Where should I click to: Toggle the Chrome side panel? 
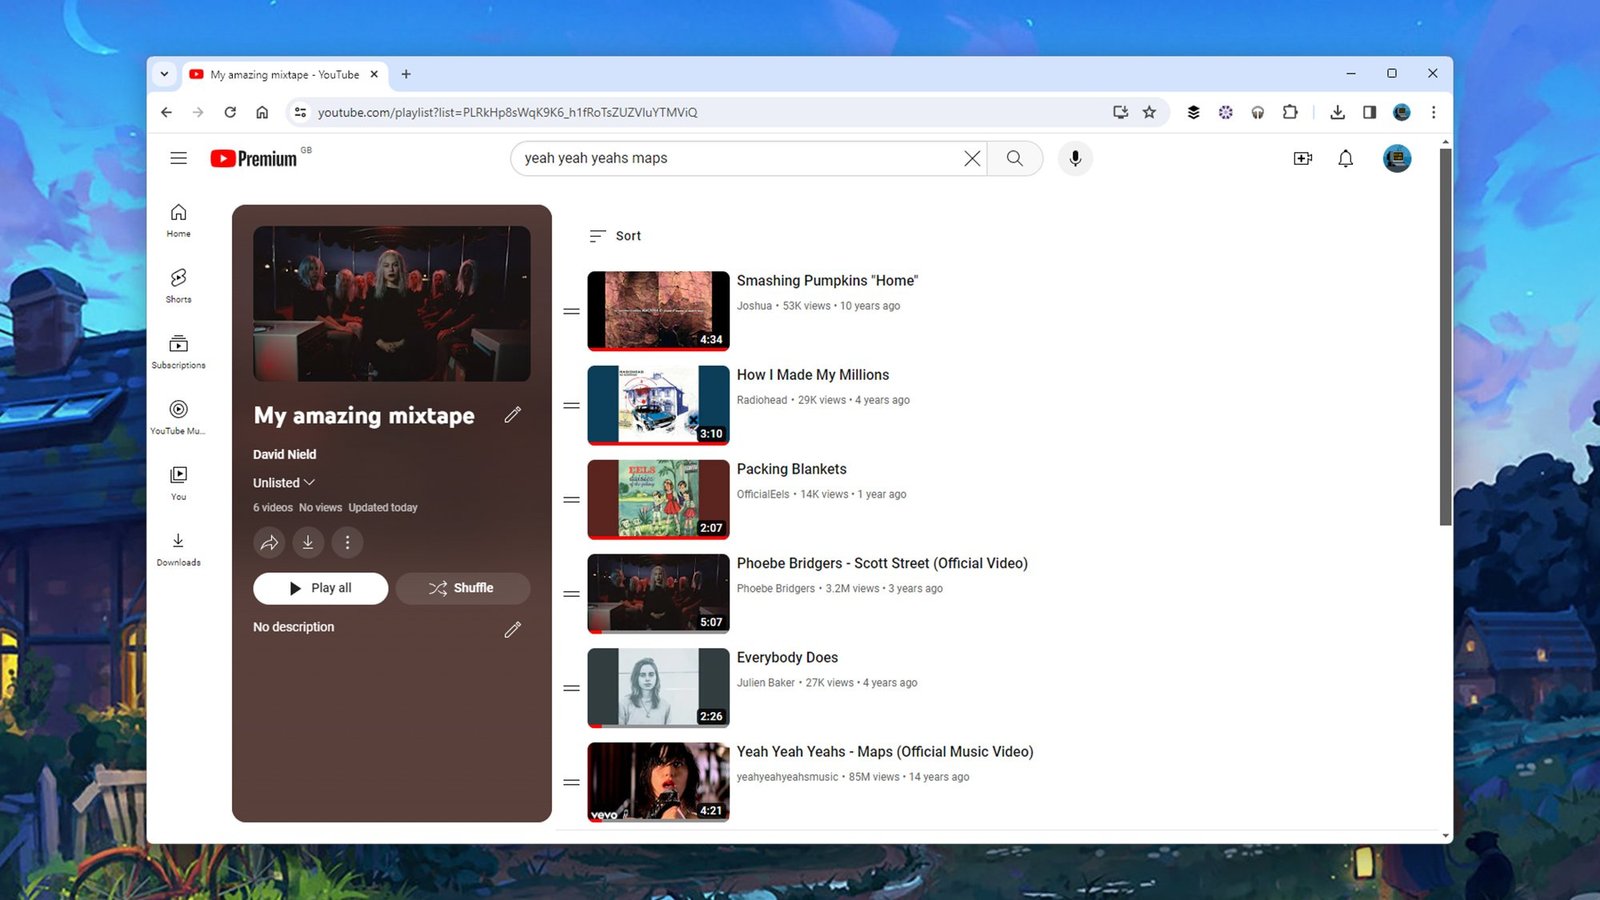pyautogui.click(x=1369, y=112)
